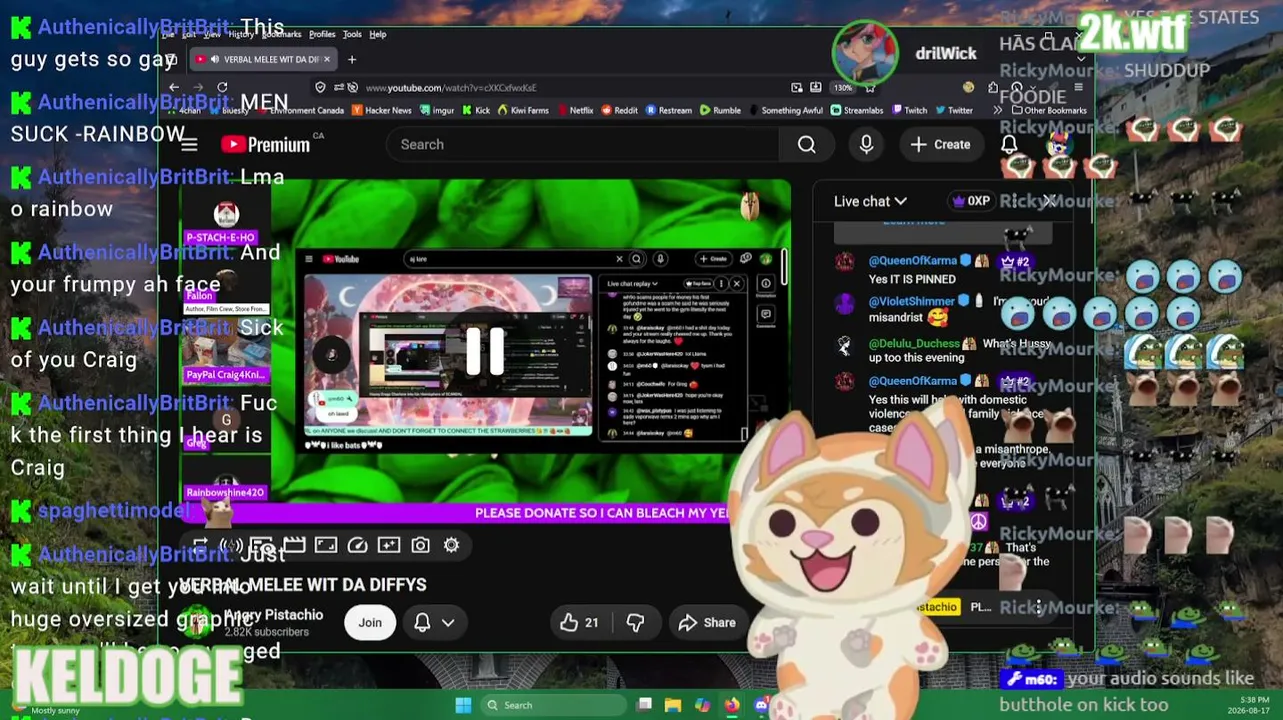Open the Bookmarks menu in browser
The height and width of the screenshot is (720, 1283).
[281, 34]
